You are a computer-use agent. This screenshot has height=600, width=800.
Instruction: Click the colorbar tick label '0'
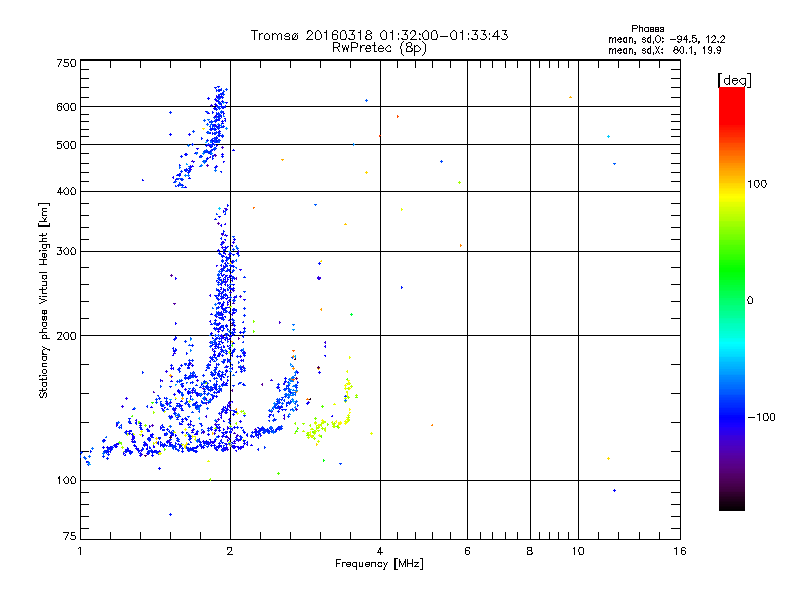tap(750, 301)
